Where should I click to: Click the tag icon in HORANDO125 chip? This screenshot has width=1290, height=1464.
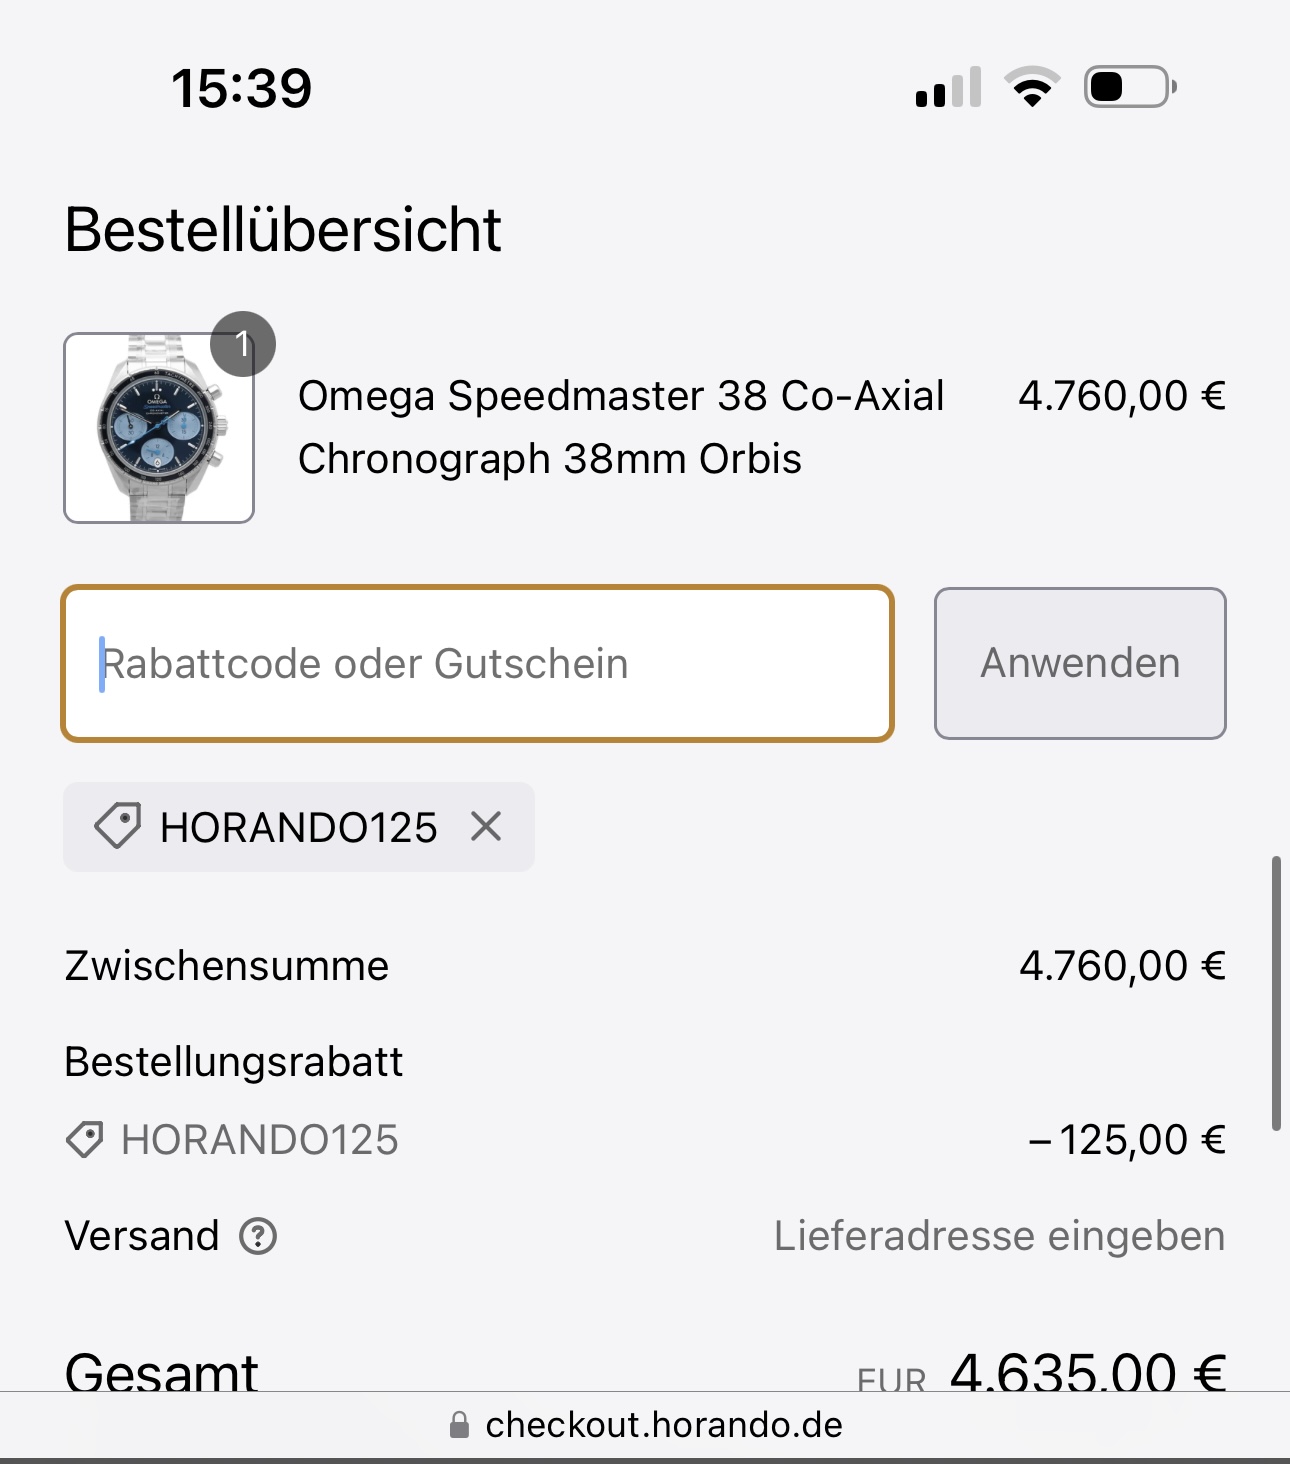[x=117, y=826]
